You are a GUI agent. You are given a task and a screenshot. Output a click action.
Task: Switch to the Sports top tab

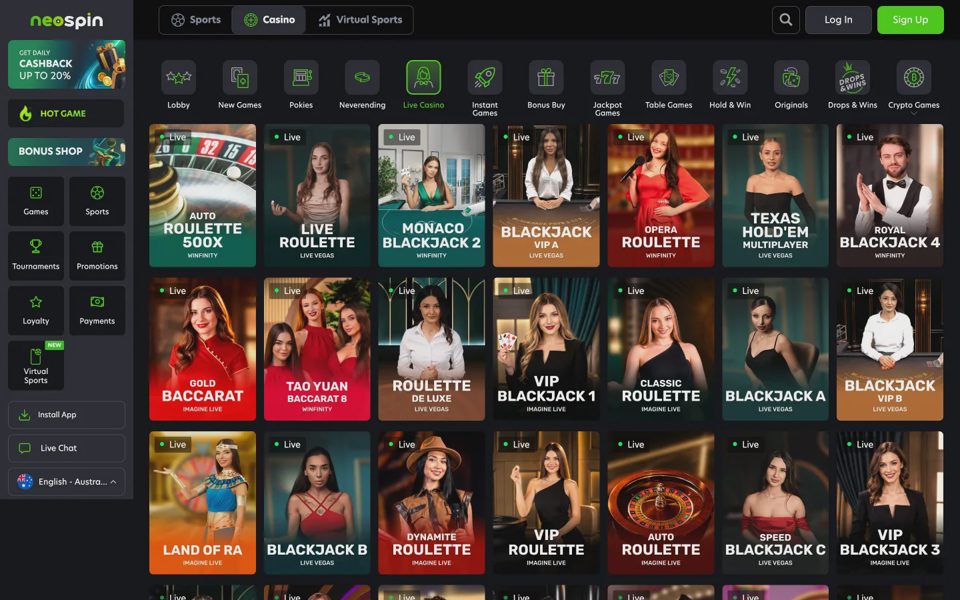[195, 20]
